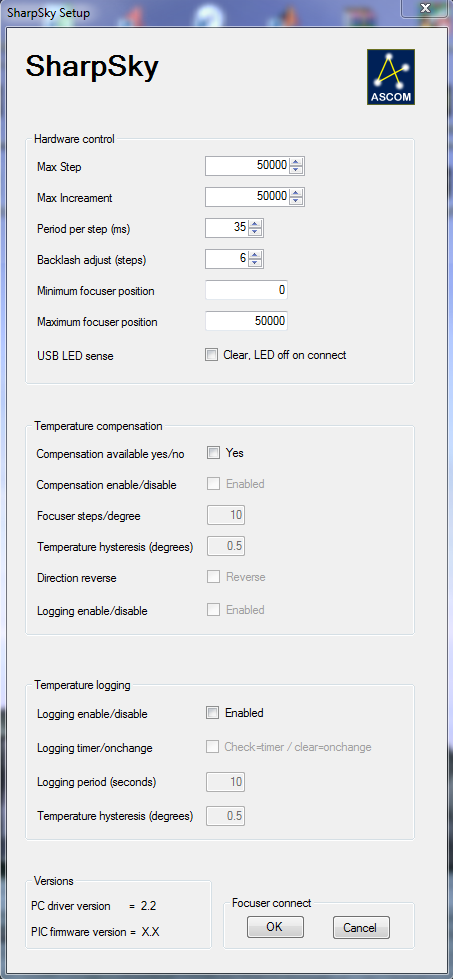Lower Period per step value
453x979 pixels.
pyautogui.click(x=255, y=231)
